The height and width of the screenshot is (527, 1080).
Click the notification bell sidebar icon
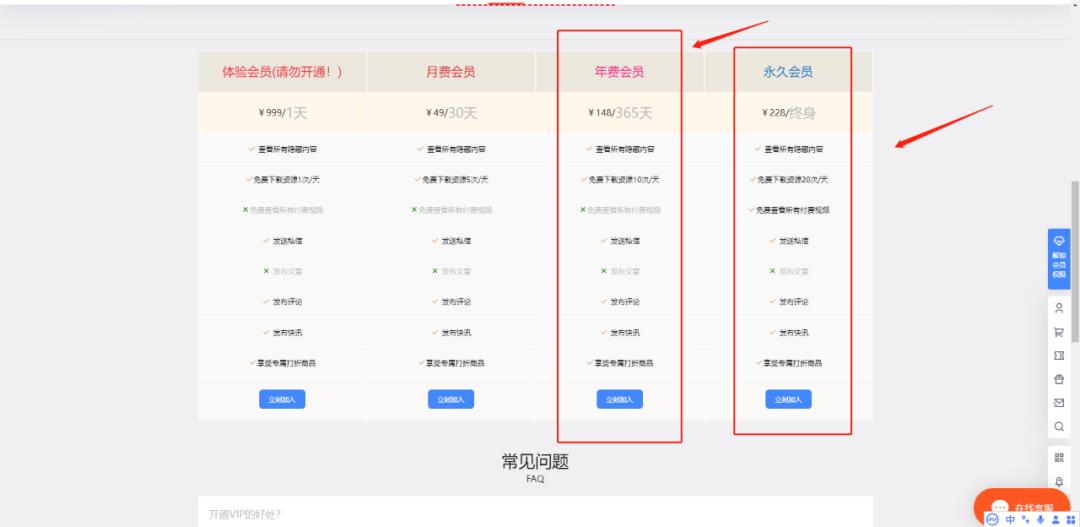point(1059,481)
